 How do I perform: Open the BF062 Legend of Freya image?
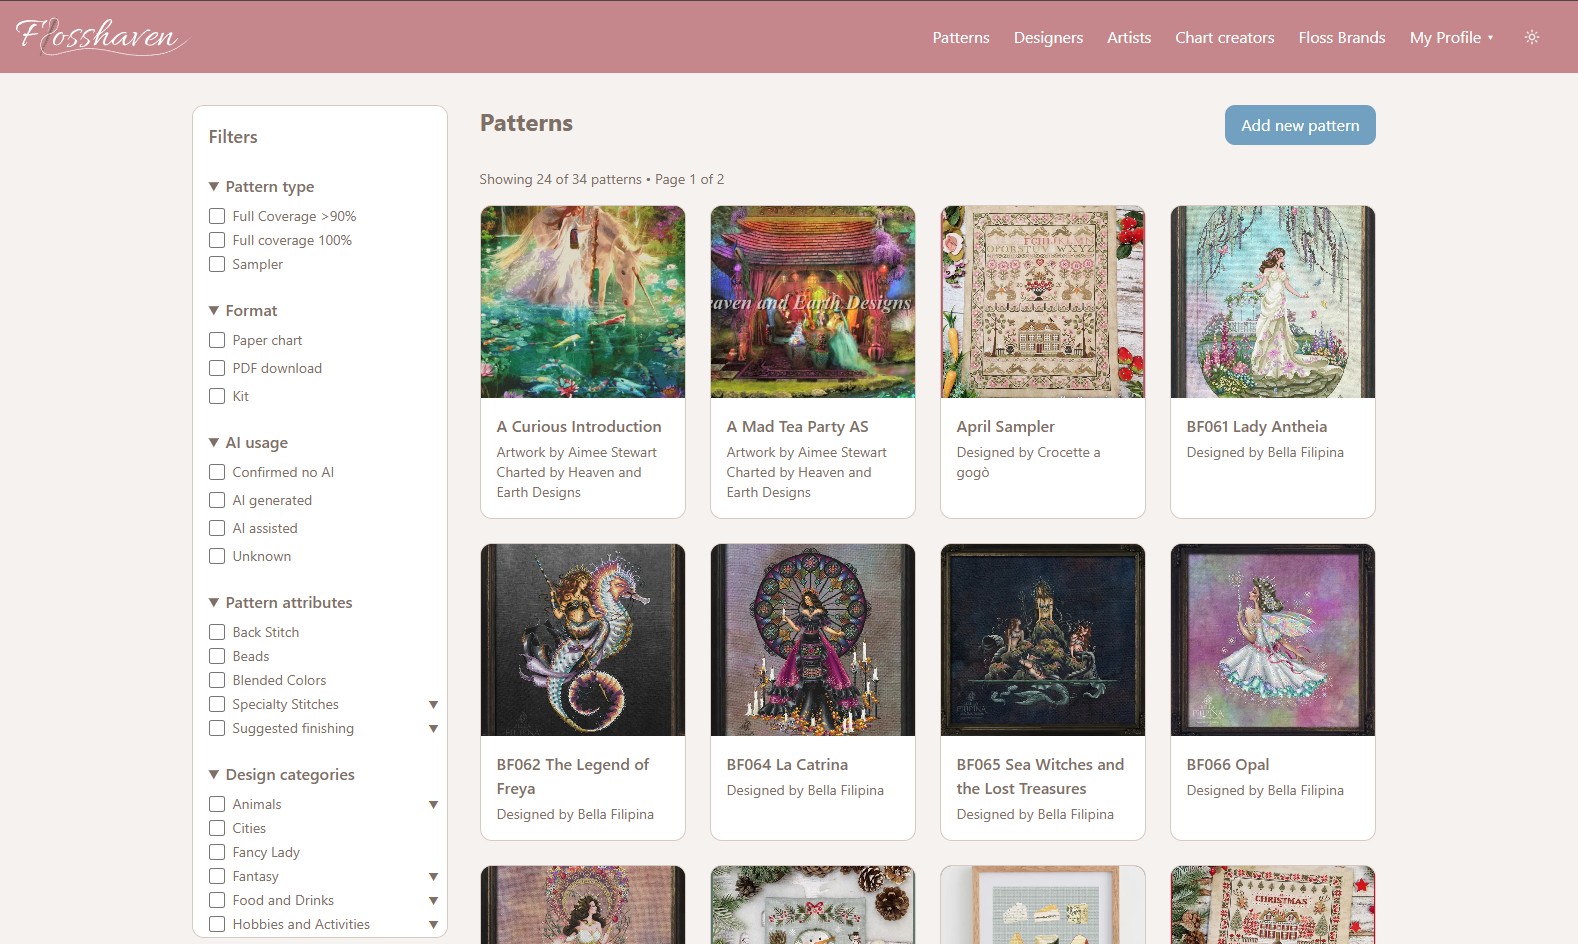pos(583,640)
